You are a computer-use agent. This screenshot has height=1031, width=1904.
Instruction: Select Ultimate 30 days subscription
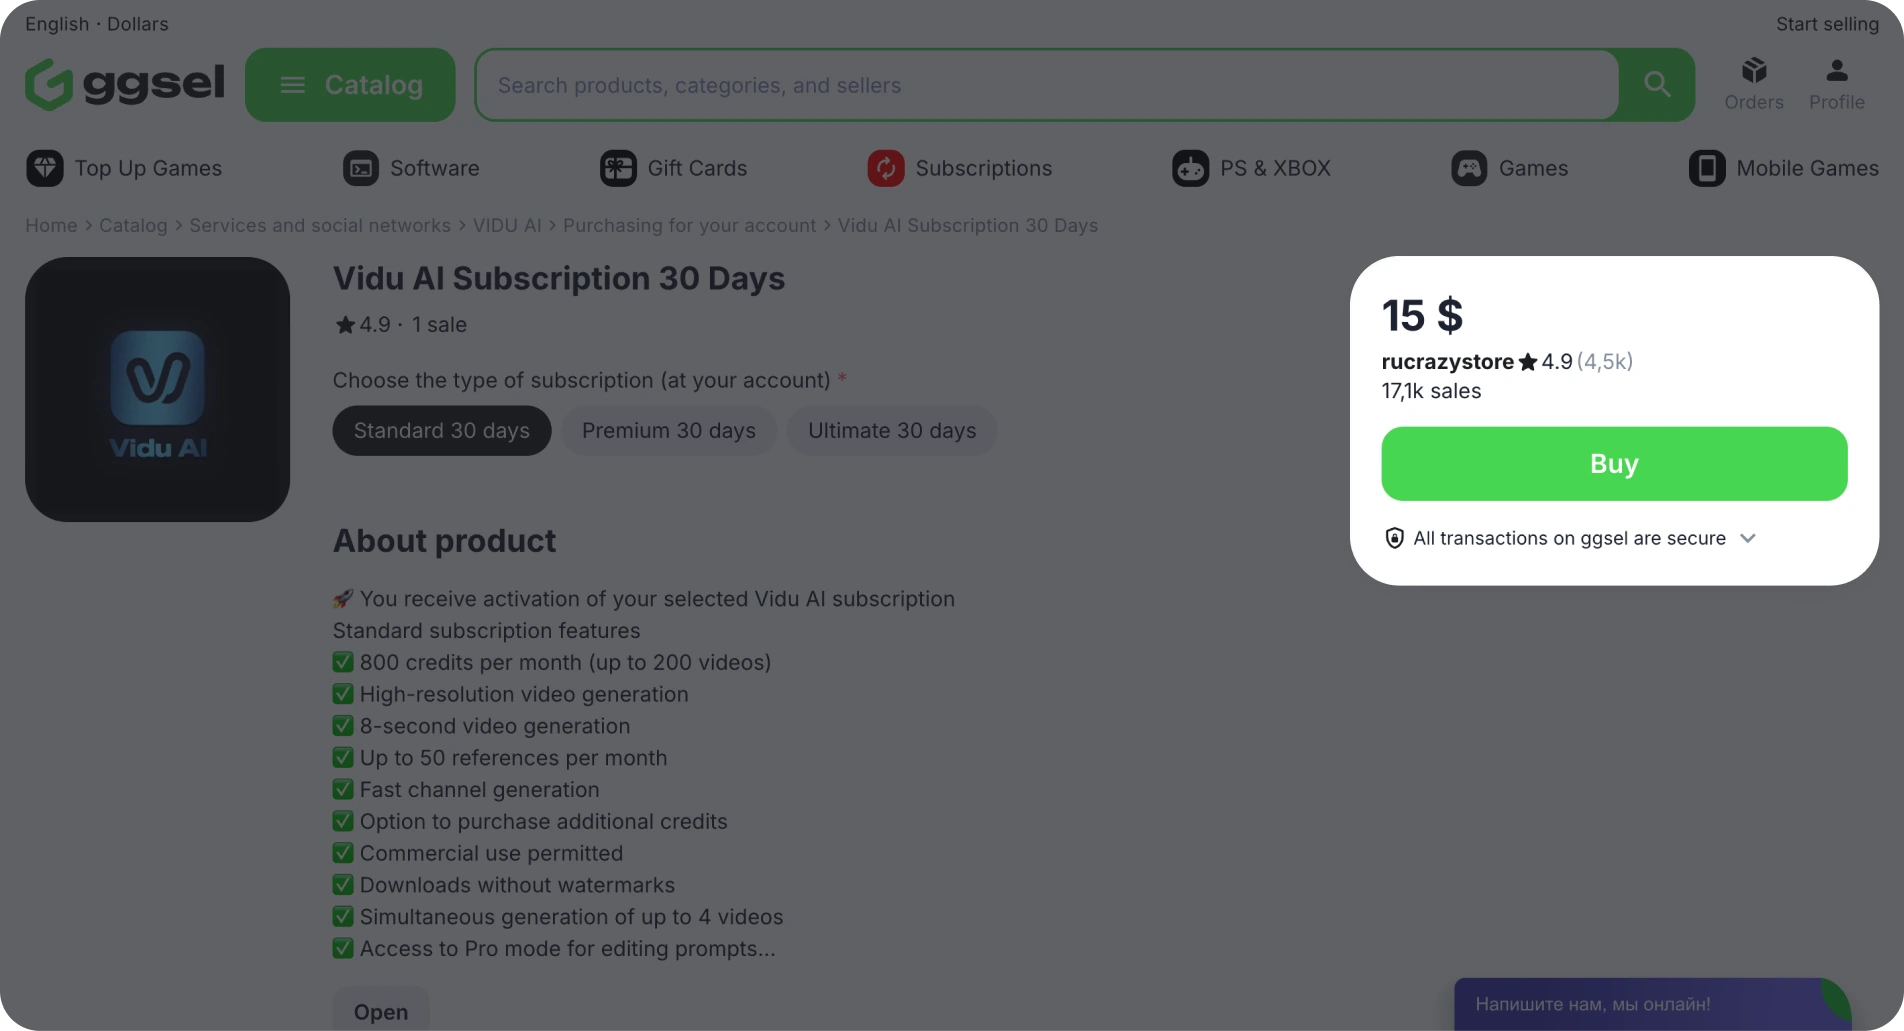click(891, 431)
